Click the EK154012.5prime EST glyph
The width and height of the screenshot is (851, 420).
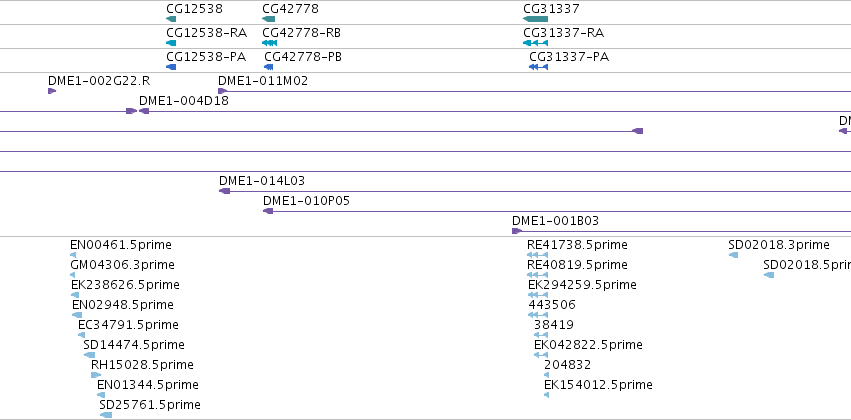[x=547, y=395]
